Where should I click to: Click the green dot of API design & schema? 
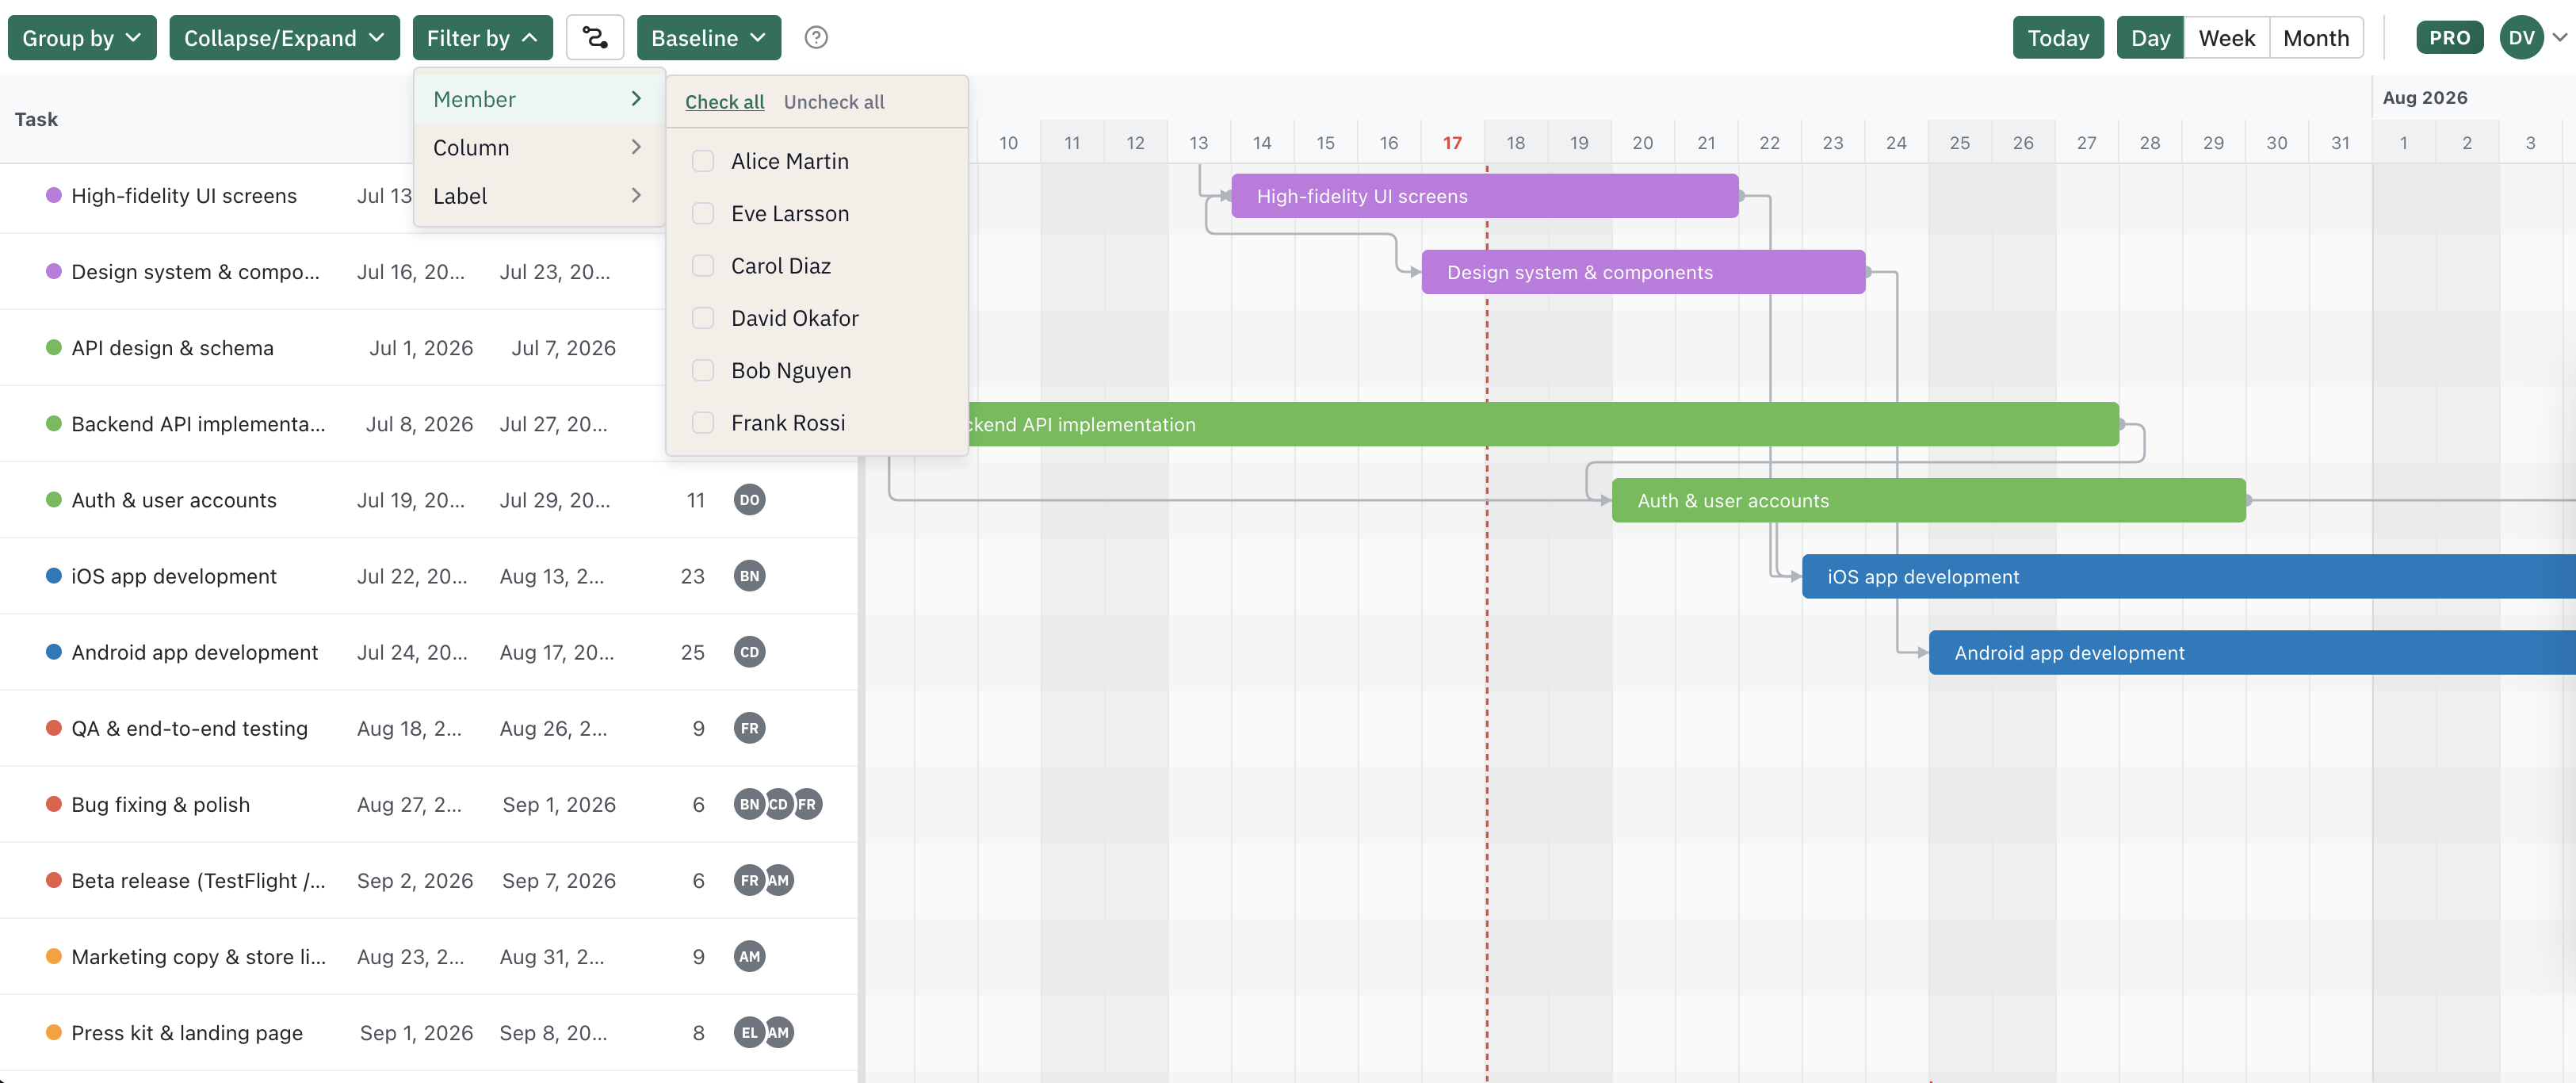(54, 347)
